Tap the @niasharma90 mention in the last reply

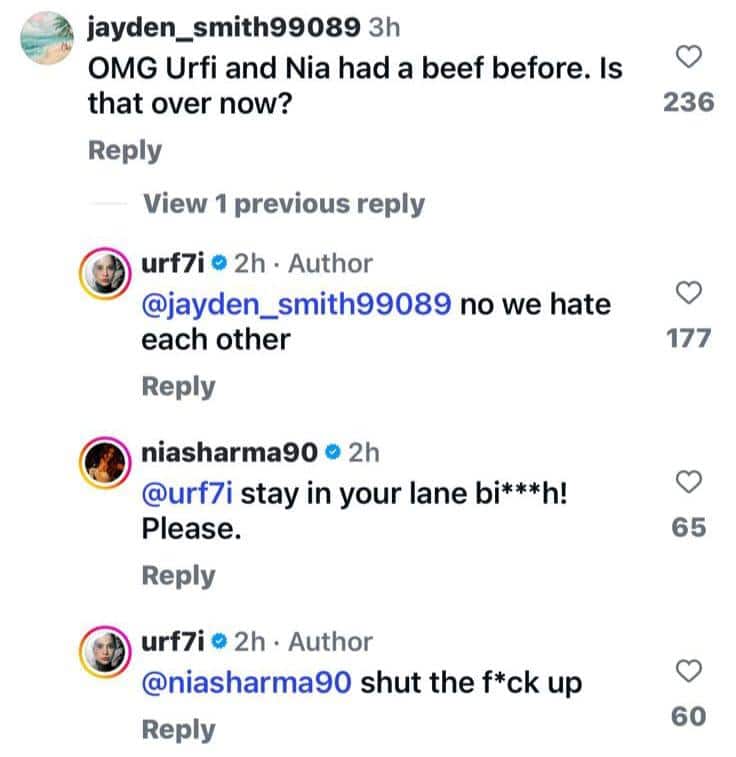[246, 683]
